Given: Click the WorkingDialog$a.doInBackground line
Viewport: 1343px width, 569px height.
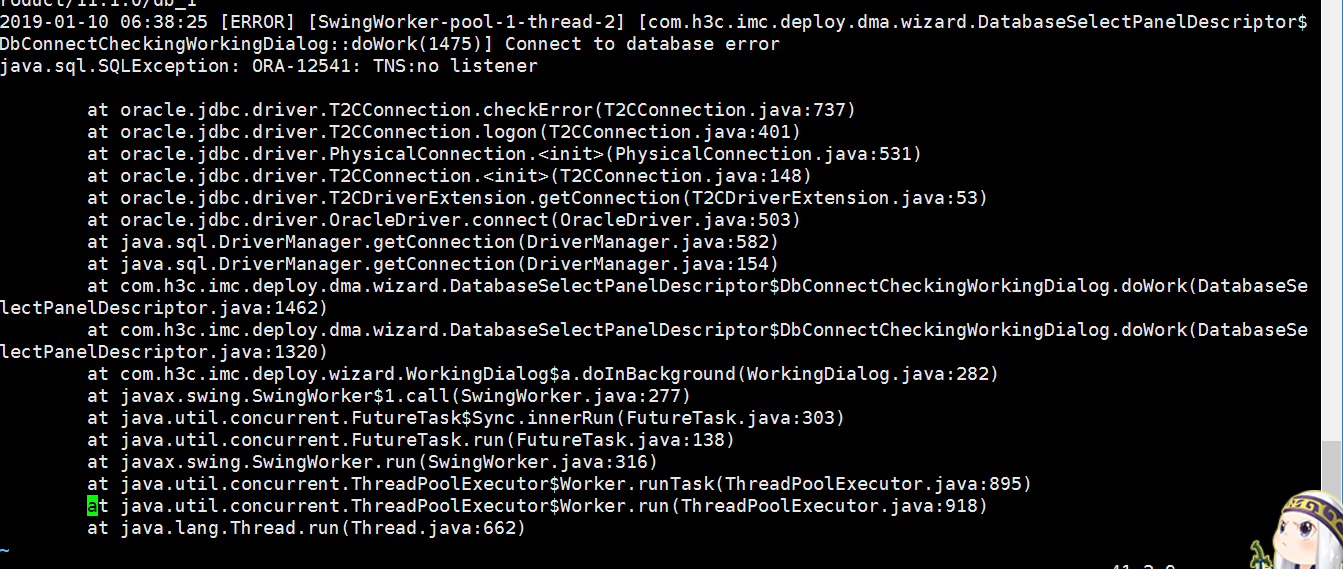Looking at the screenshot, I should (542, 374).
